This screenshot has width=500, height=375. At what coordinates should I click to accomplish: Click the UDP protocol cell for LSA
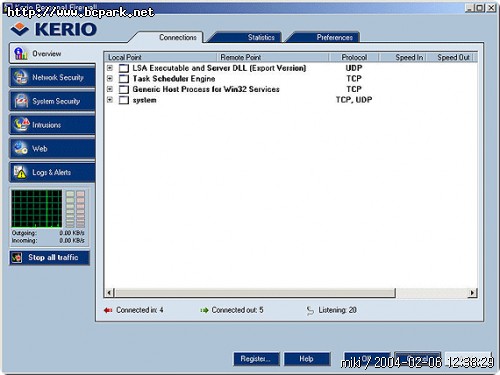pyautogui.click(x=354, y=68)
